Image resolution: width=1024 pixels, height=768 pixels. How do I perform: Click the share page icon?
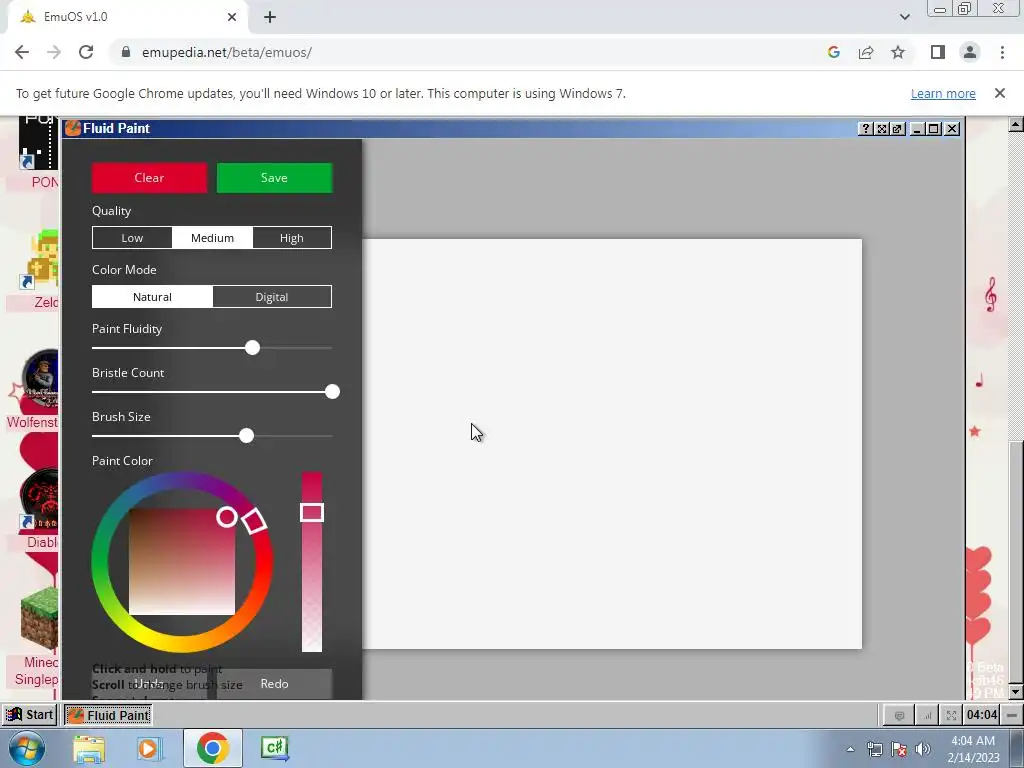(866, 52)
